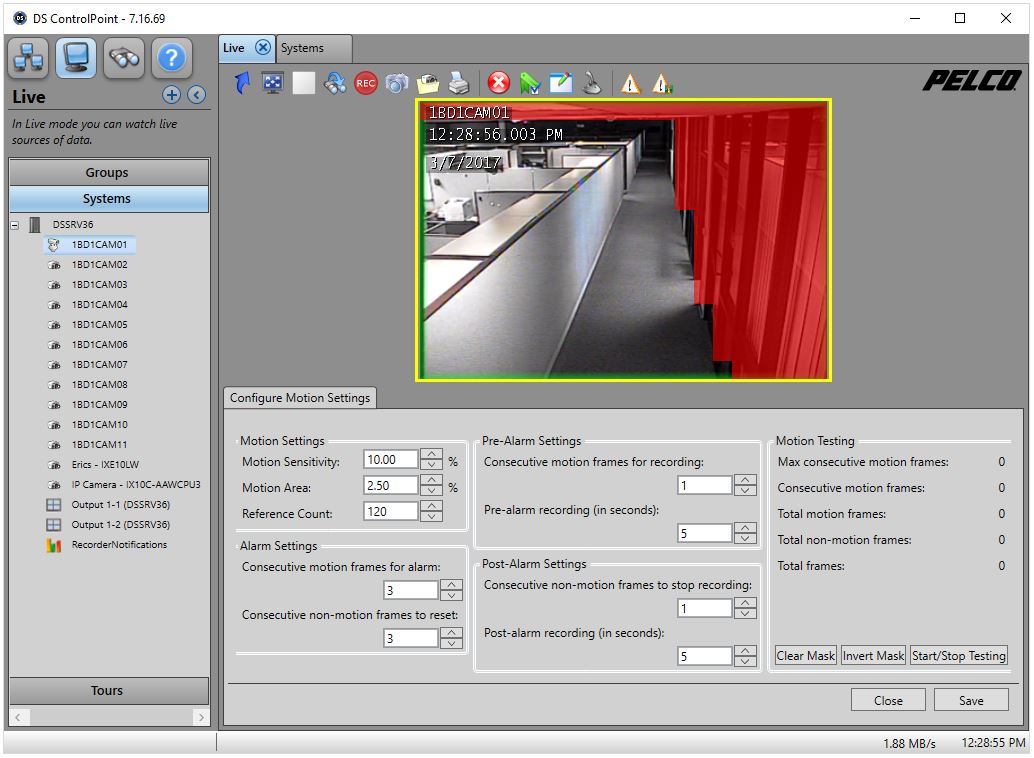The image size is (1034, 758).
Task: Select the green bookmark icon in the toolbar
Action: pos(530,83)
